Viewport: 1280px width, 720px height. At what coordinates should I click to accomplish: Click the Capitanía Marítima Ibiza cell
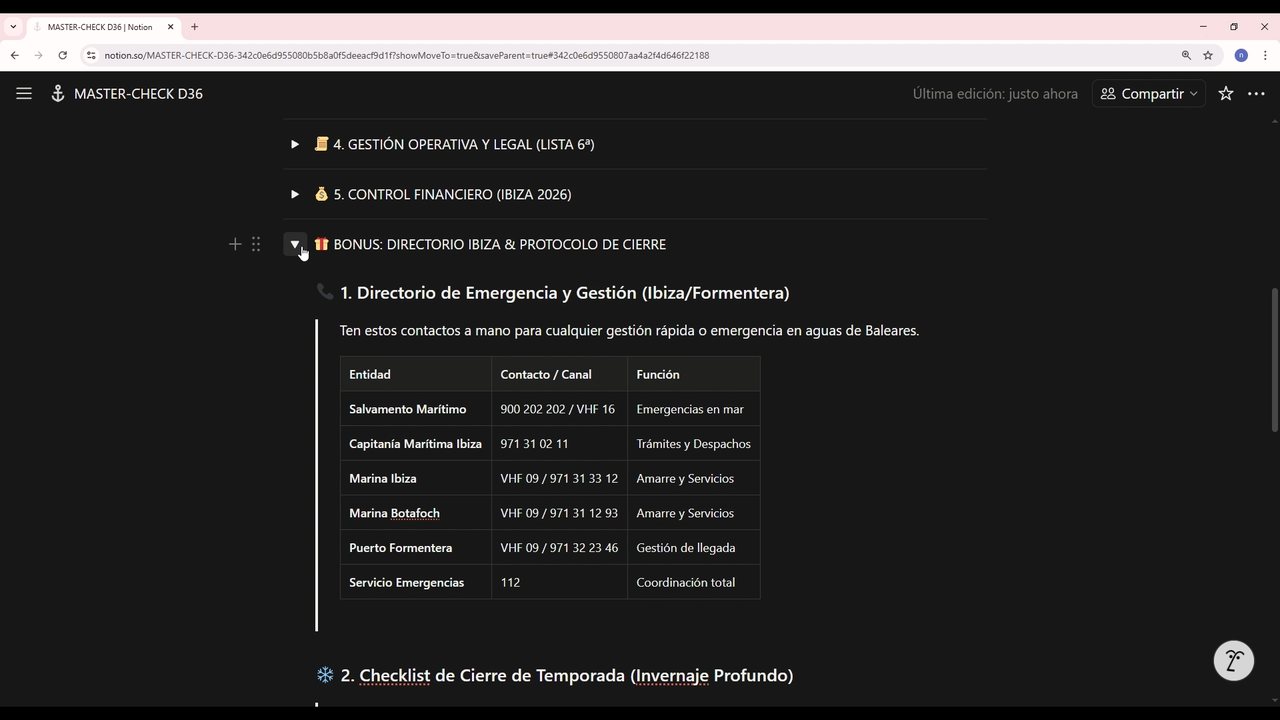point(416,443)
